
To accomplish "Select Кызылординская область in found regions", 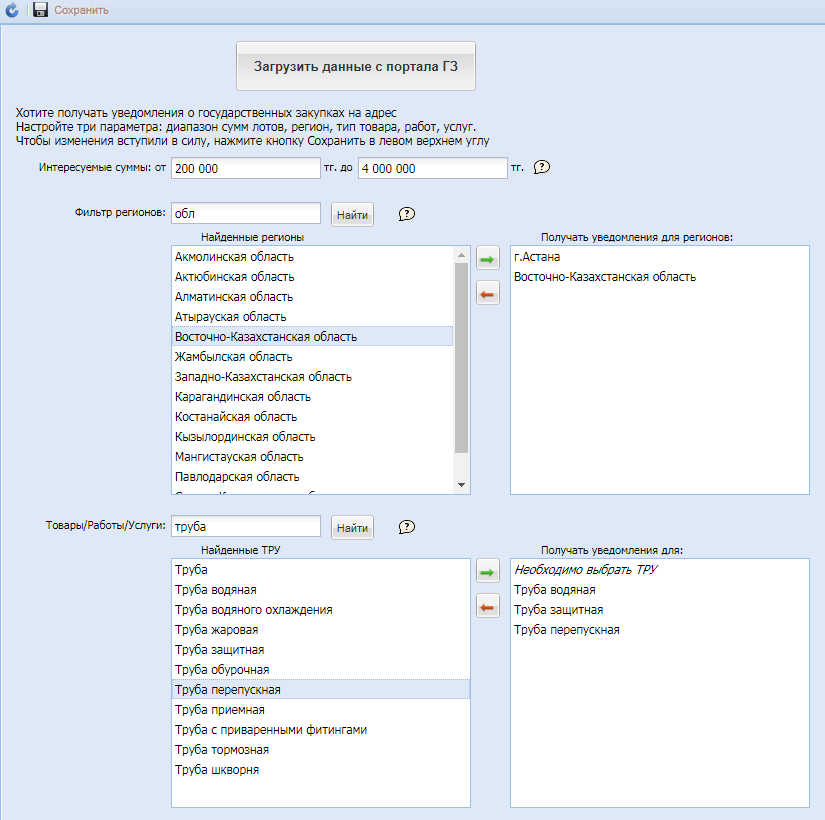I will (x=312, y=437).
